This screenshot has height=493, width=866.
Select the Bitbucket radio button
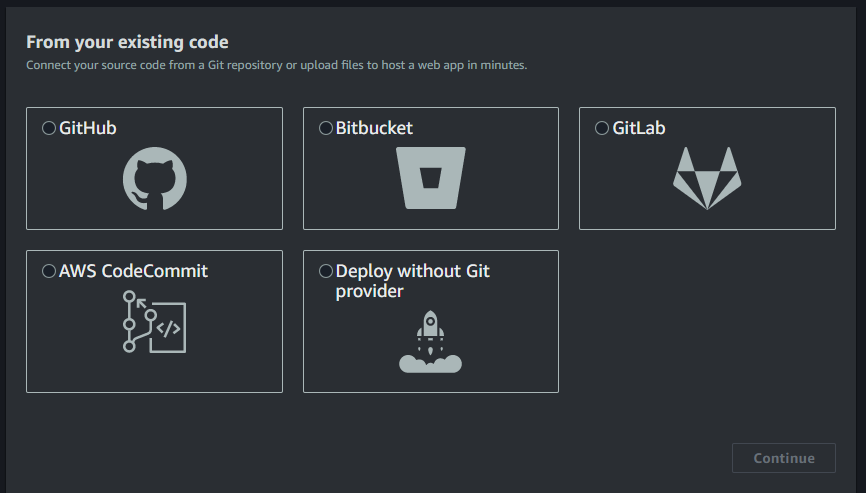click(x=326, y=128)
